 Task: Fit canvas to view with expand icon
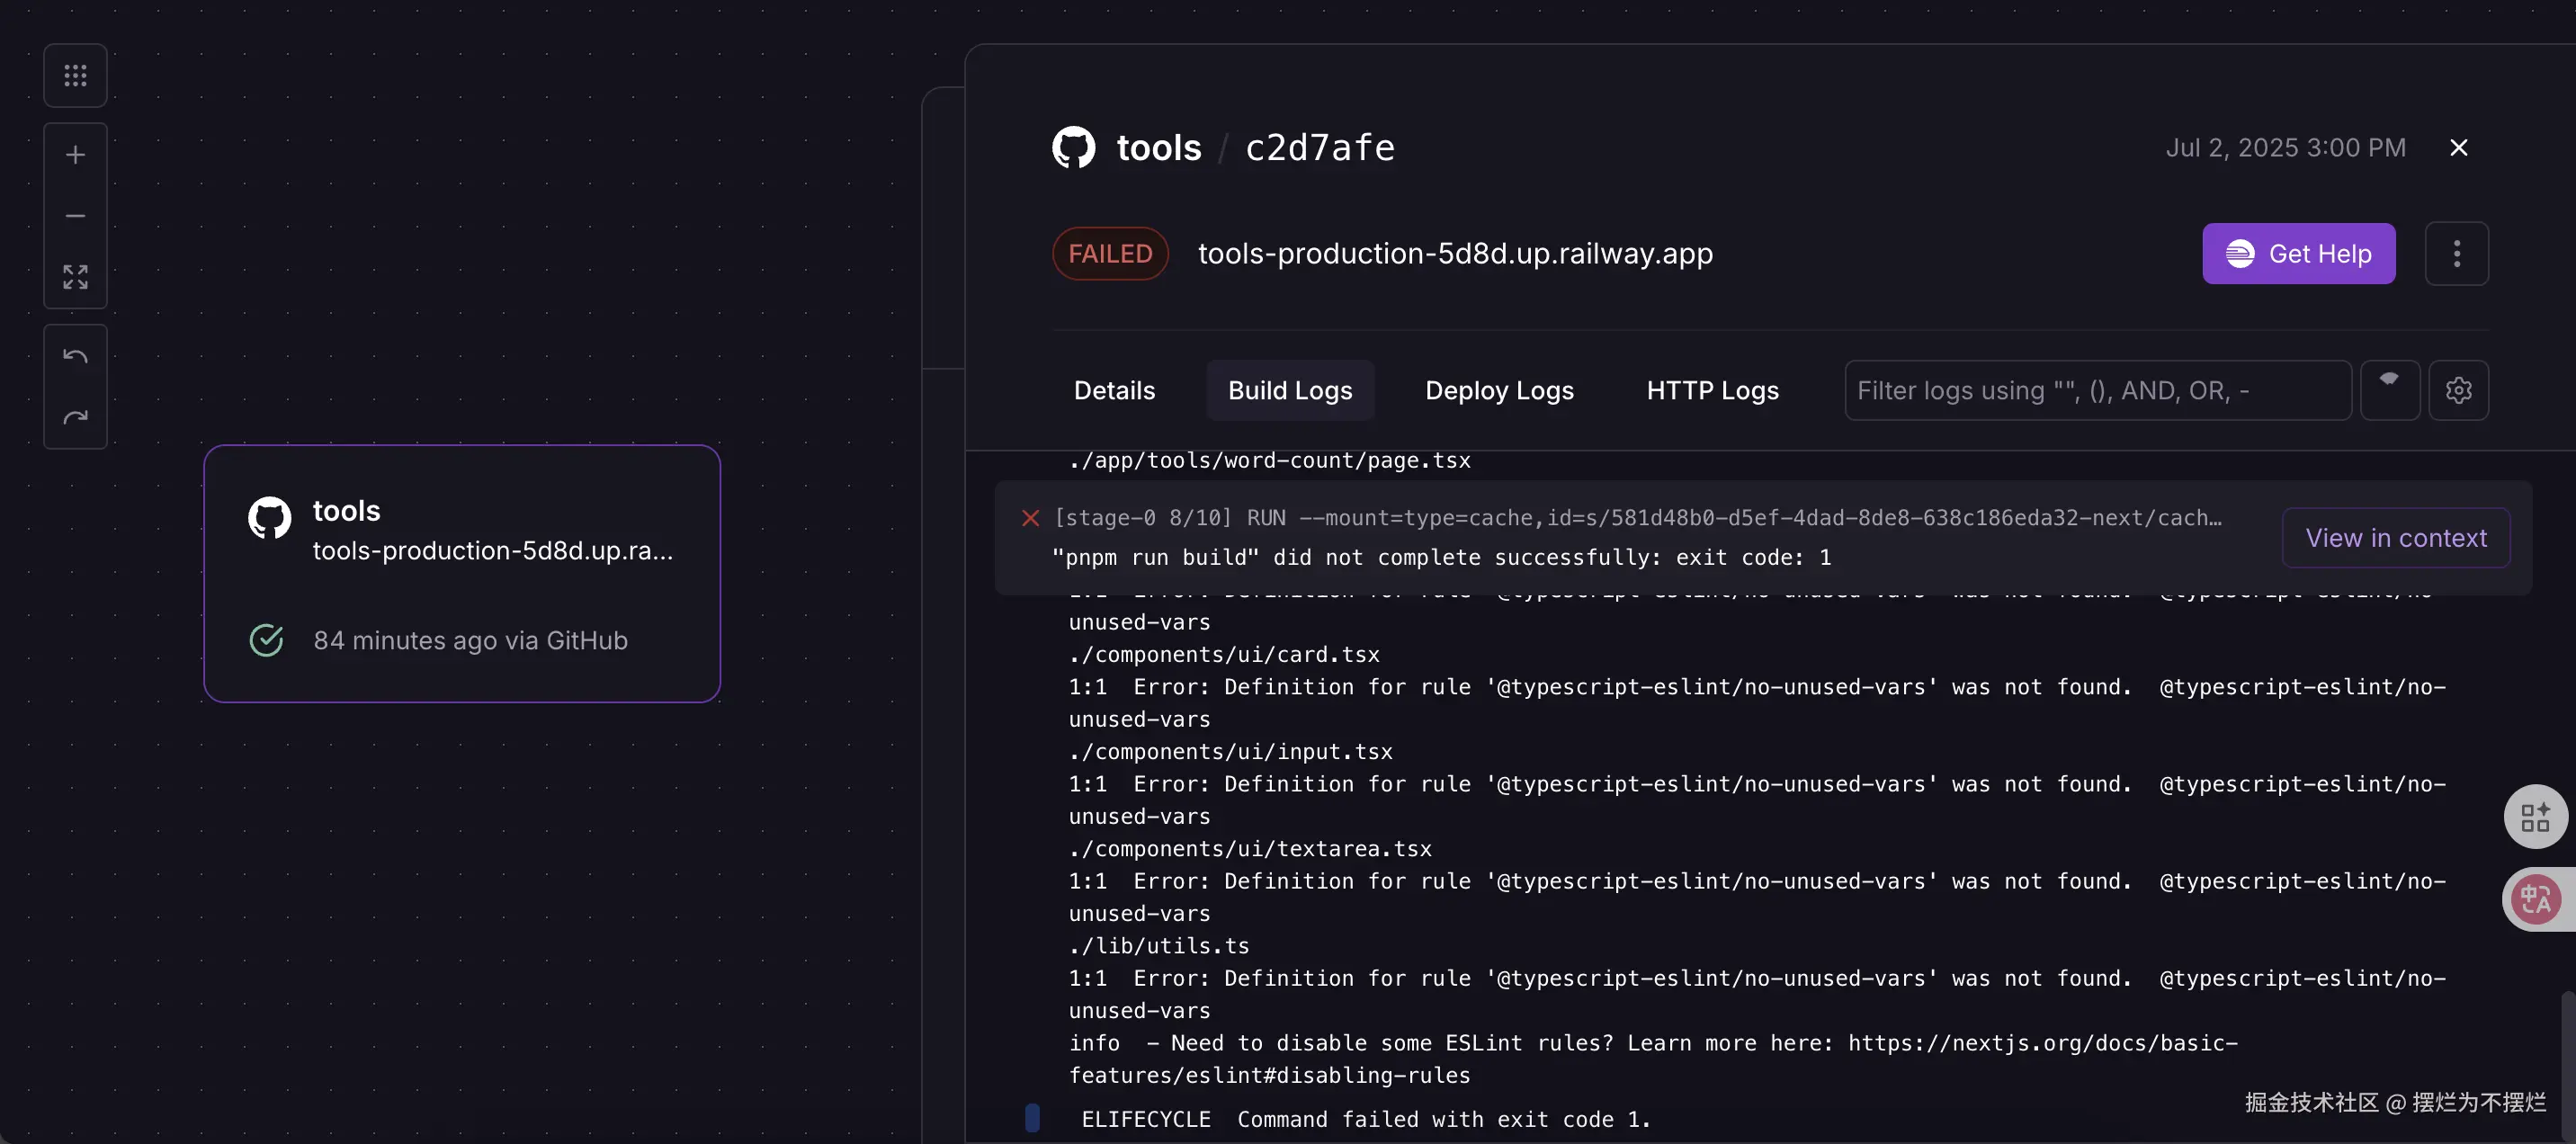[75, 277]
